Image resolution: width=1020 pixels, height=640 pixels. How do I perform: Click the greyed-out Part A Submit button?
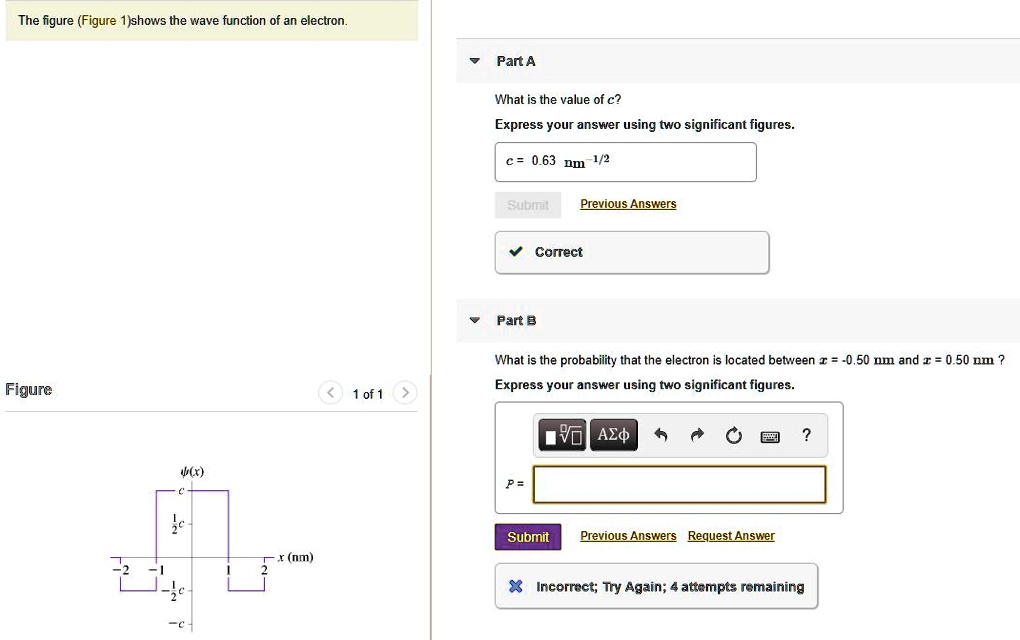tap(528, 205)
